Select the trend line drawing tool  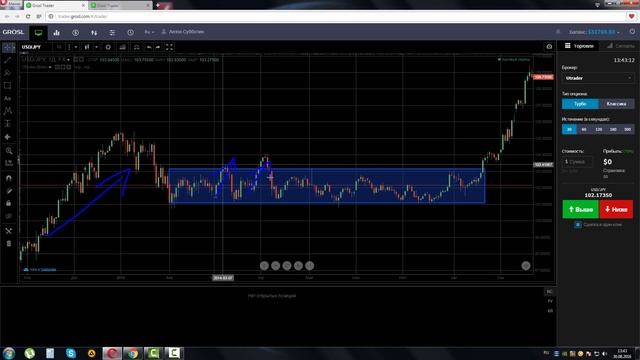(x=8, y=60)
